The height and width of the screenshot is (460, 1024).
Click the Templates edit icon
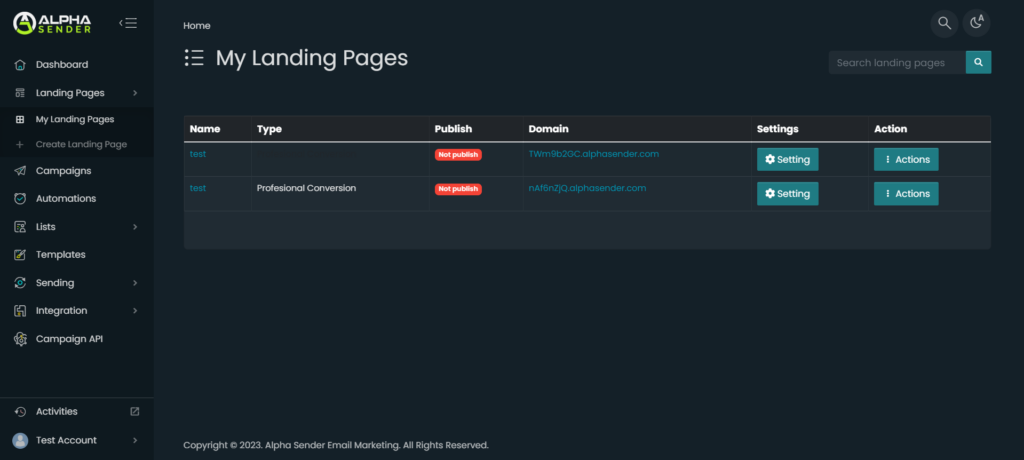(x=20, y=255)
